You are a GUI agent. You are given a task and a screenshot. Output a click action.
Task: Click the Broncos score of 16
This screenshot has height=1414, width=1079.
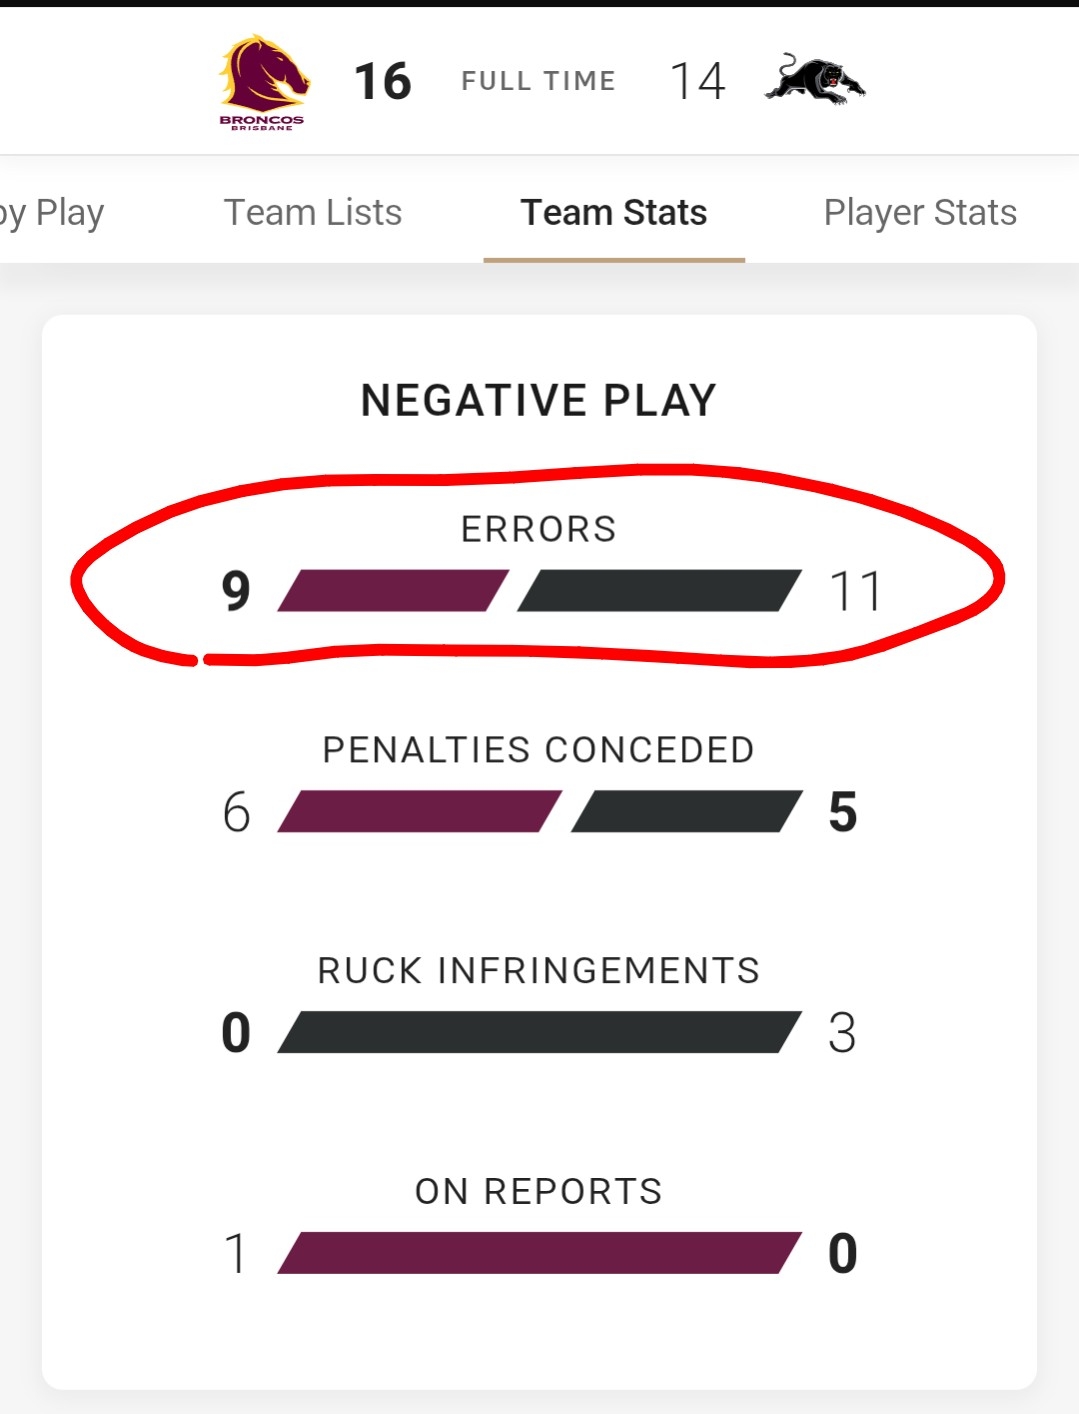383,81
